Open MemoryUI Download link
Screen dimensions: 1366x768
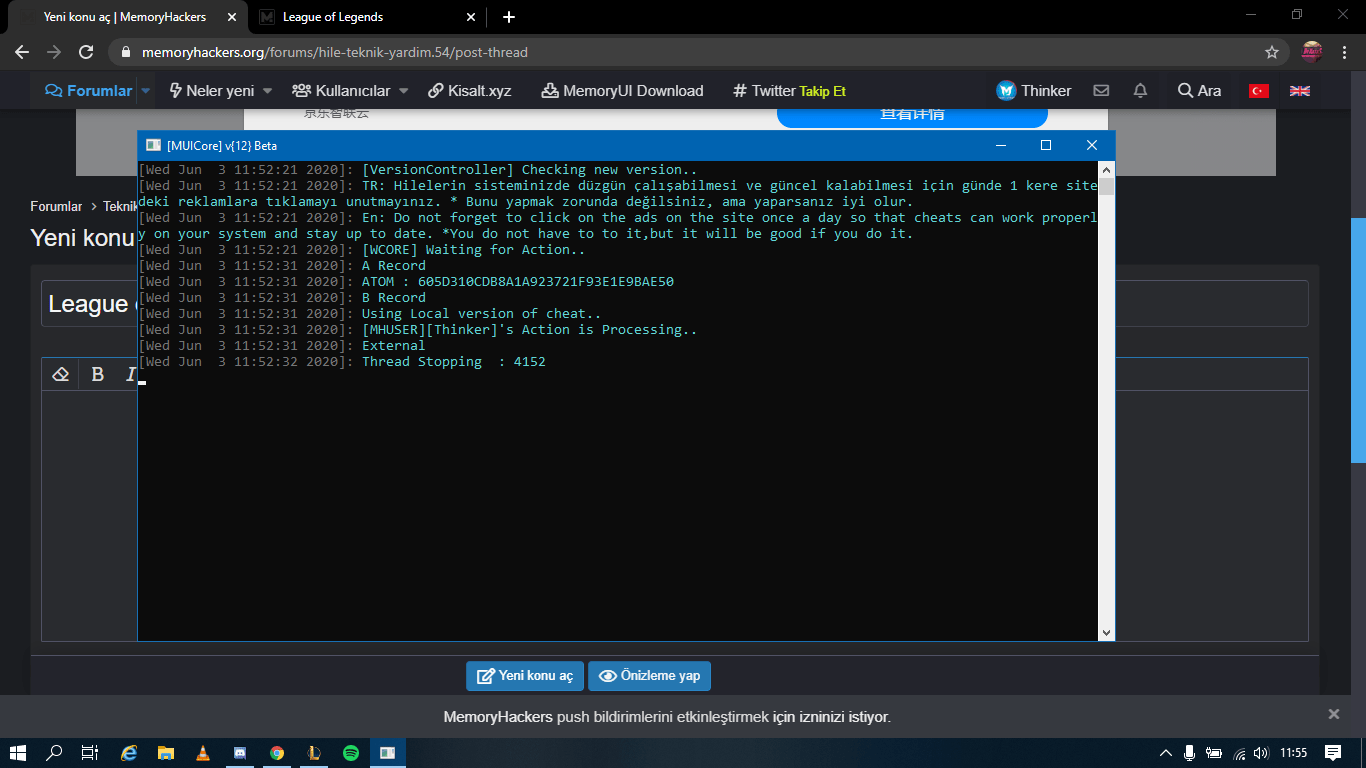click(622, 90)
